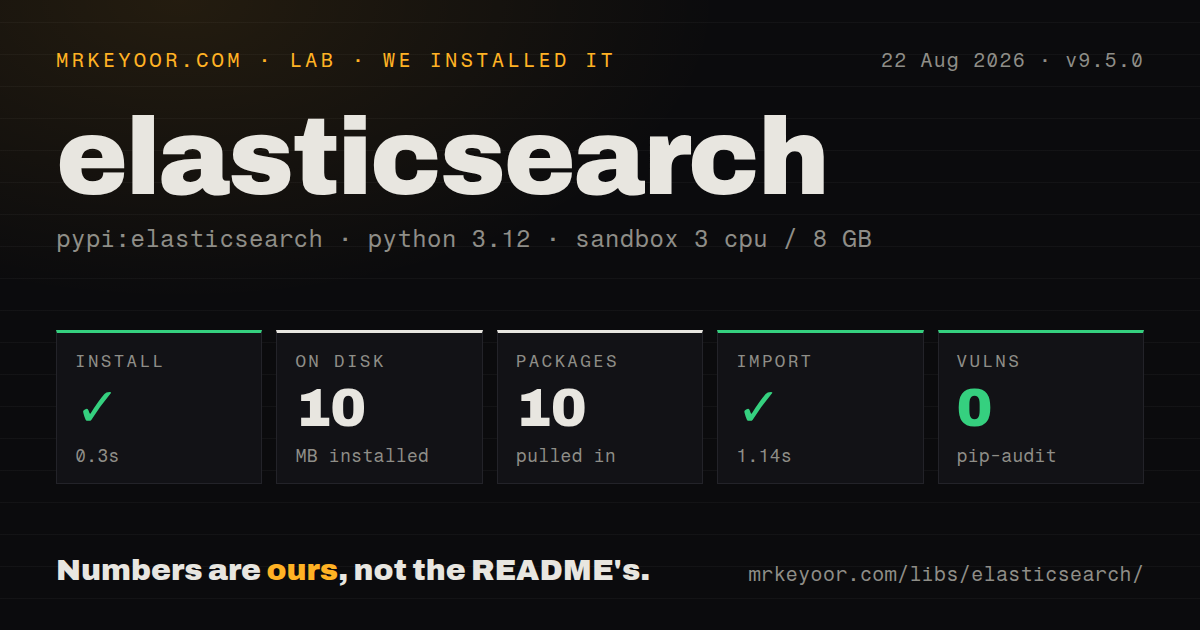Click the 'elasticsearch' headline title
The width and height of the screenshot is (1200, 630).
coord(442,157)
